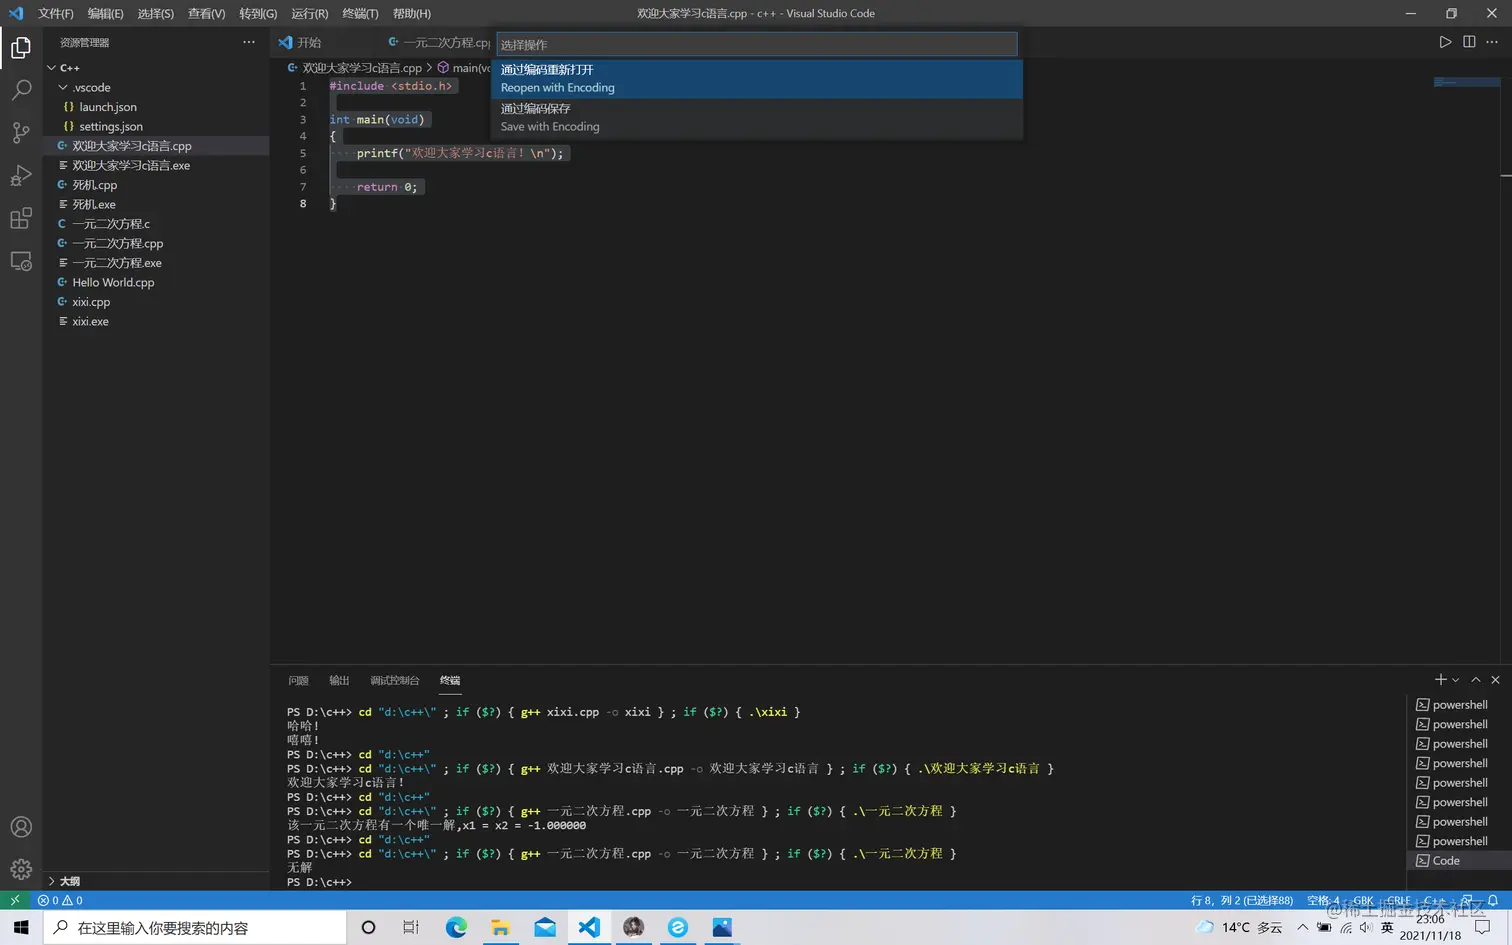Open the Accounts icon
This screenshot has width=1512, height=945.
pyautogui.click(x=21, y=827)
